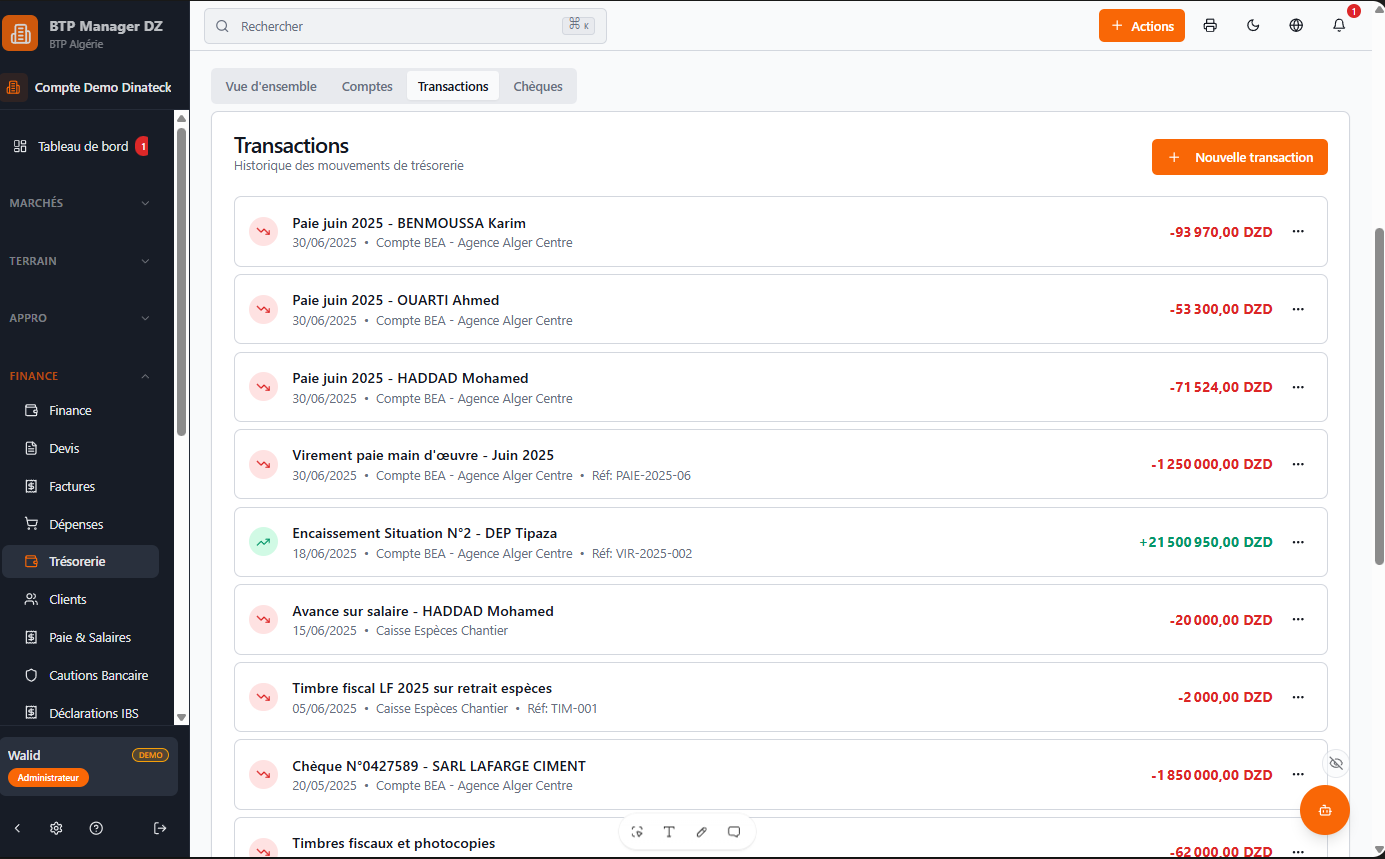1385x859 pixels.
Task: Open Déclarations IBS sidebar item
Action: pos(80,713)
